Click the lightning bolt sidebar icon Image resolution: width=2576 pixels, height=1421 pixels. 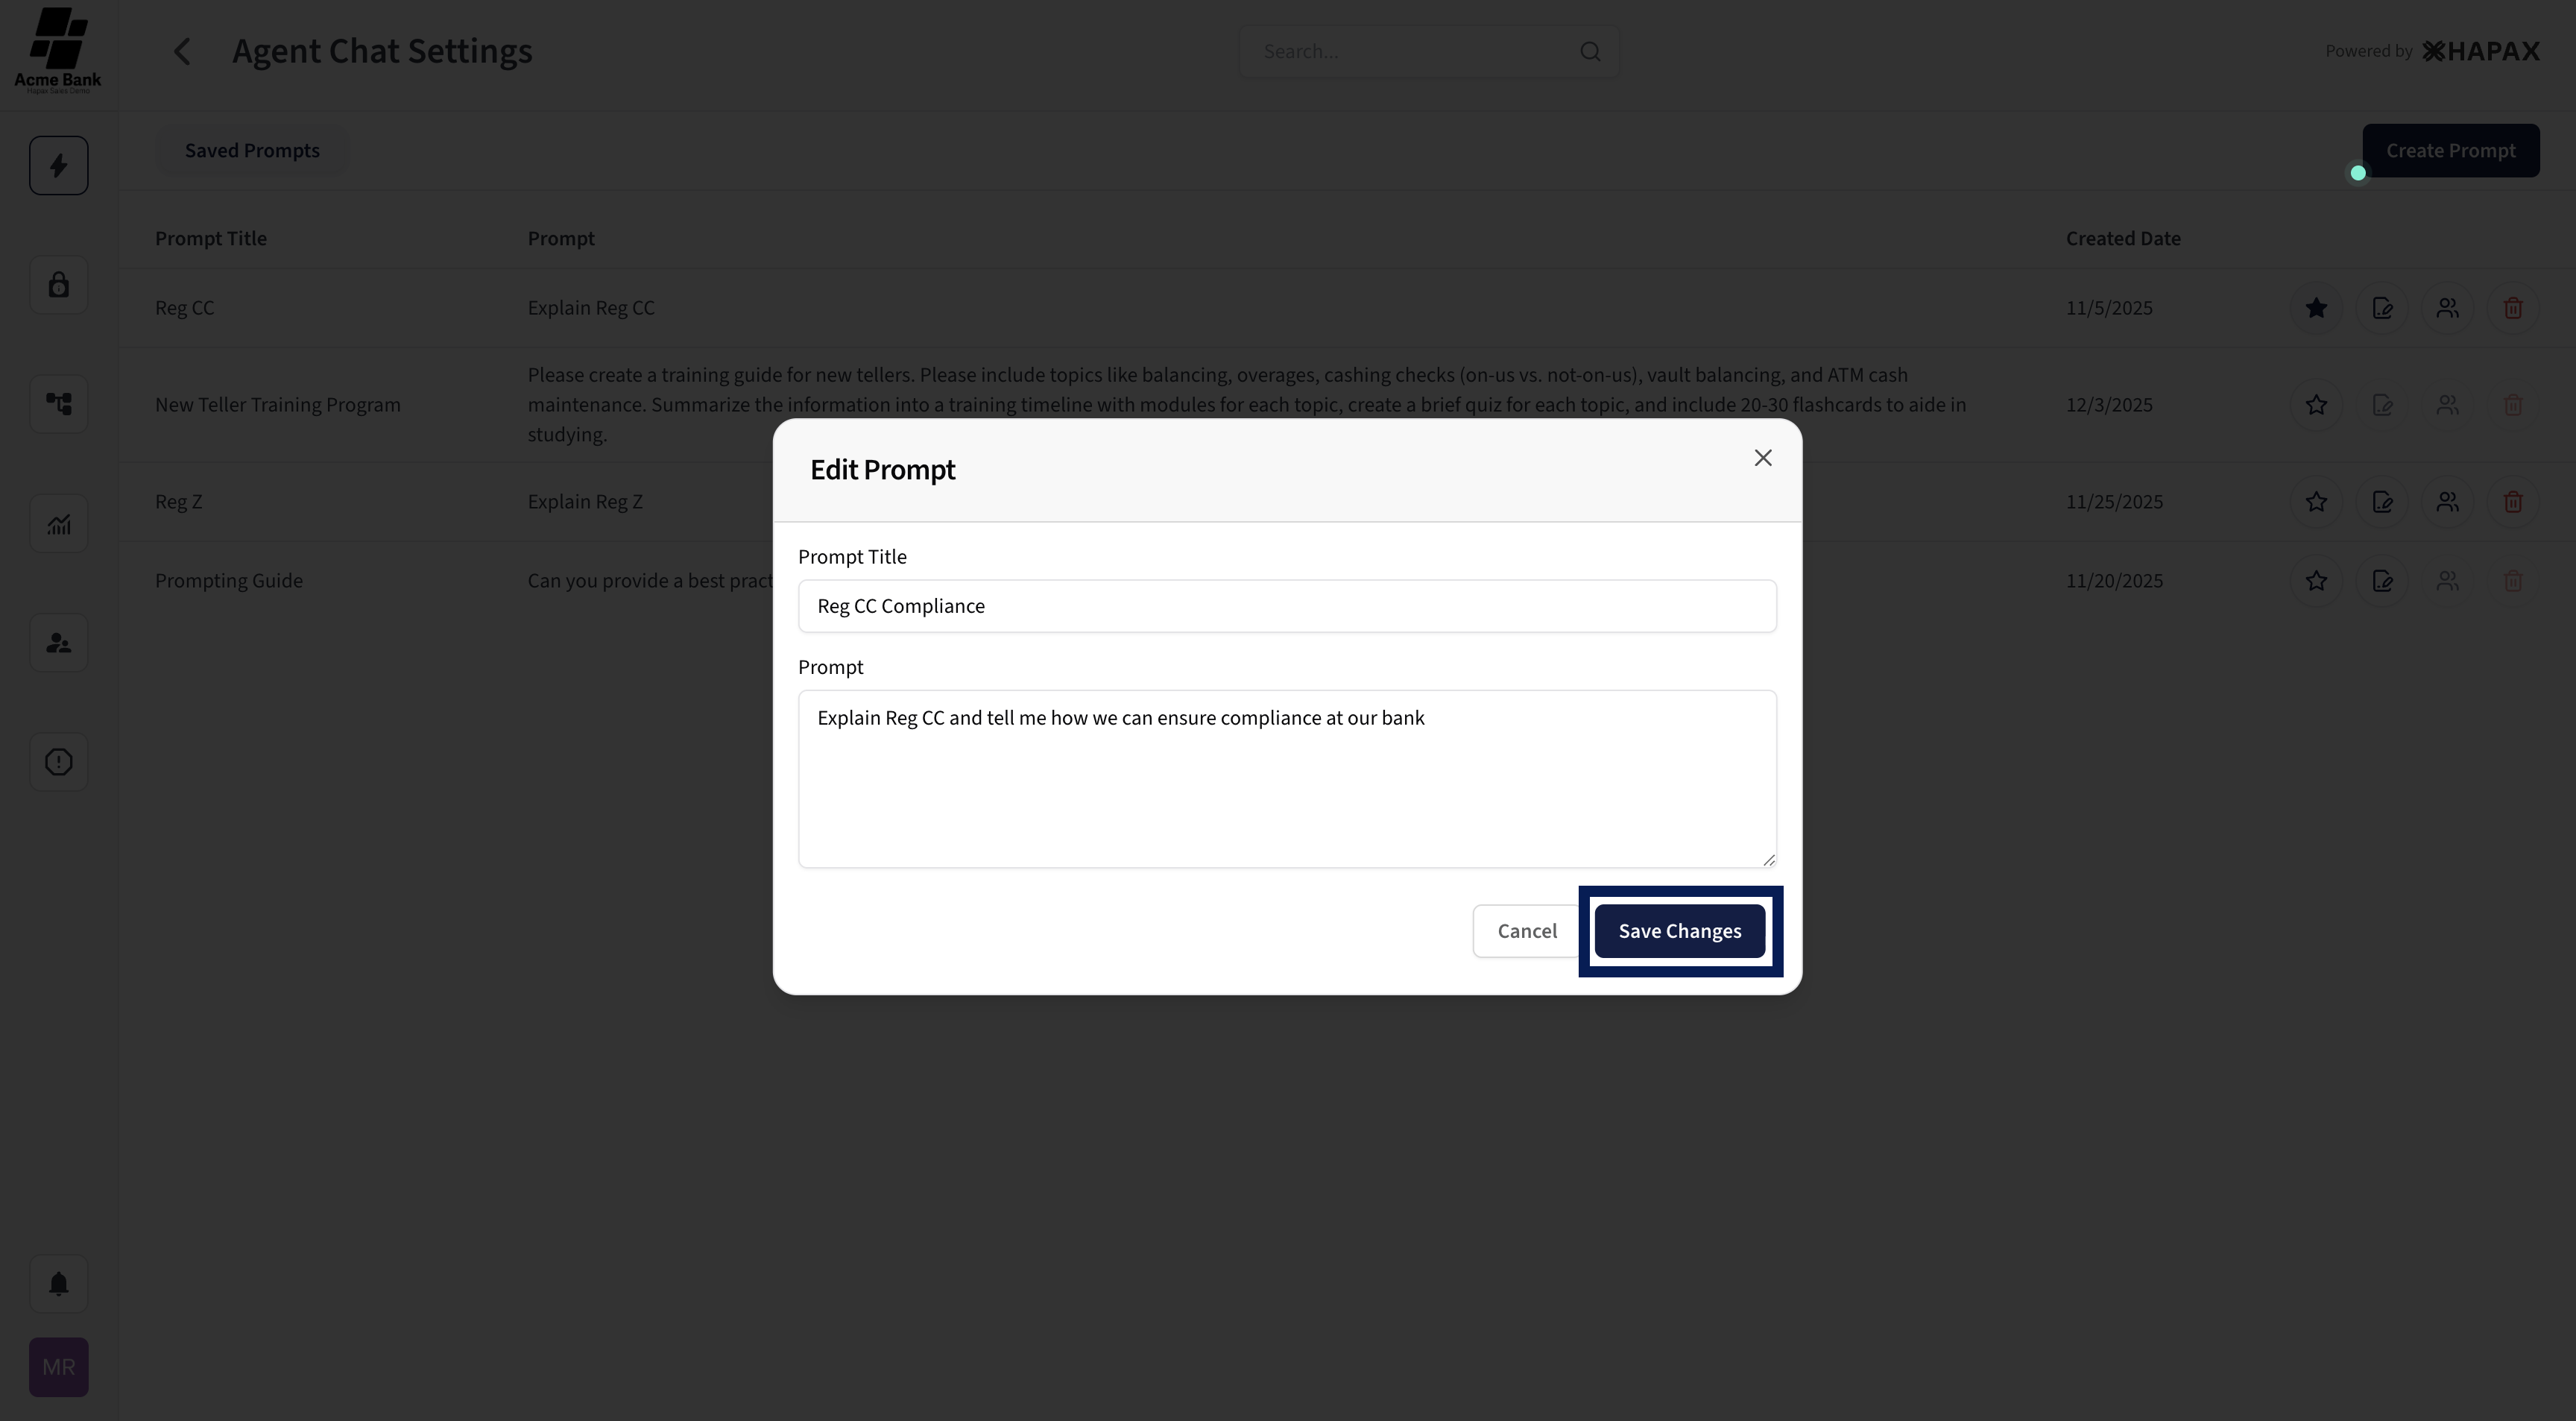[x=58, y=165]
